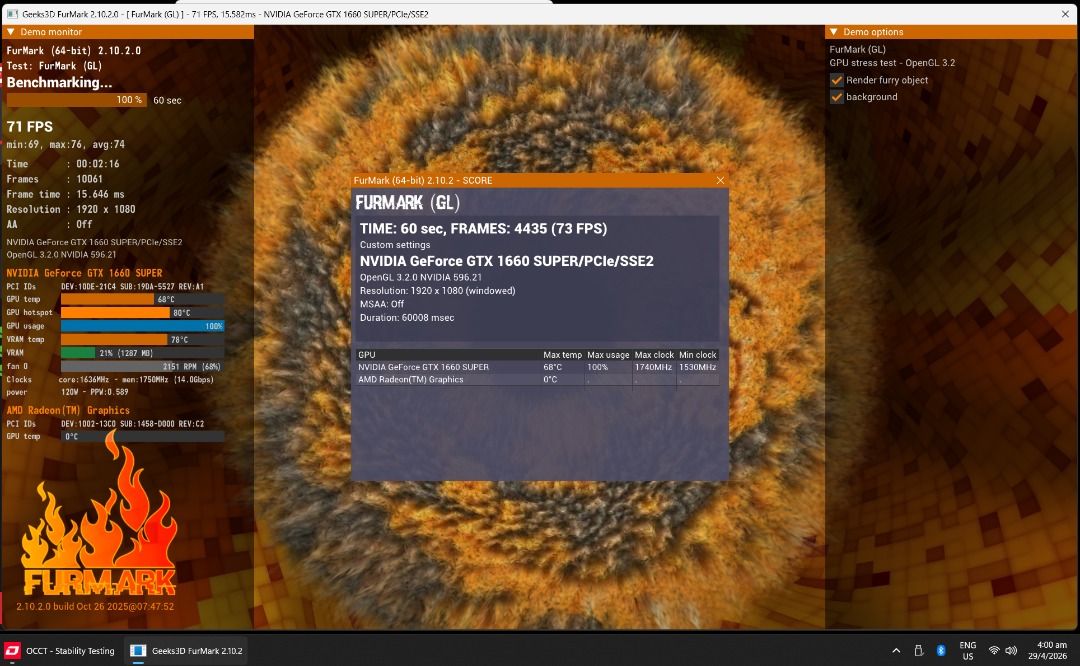Click the VRAM 21% (1287 MB) bar

point(142,353)
